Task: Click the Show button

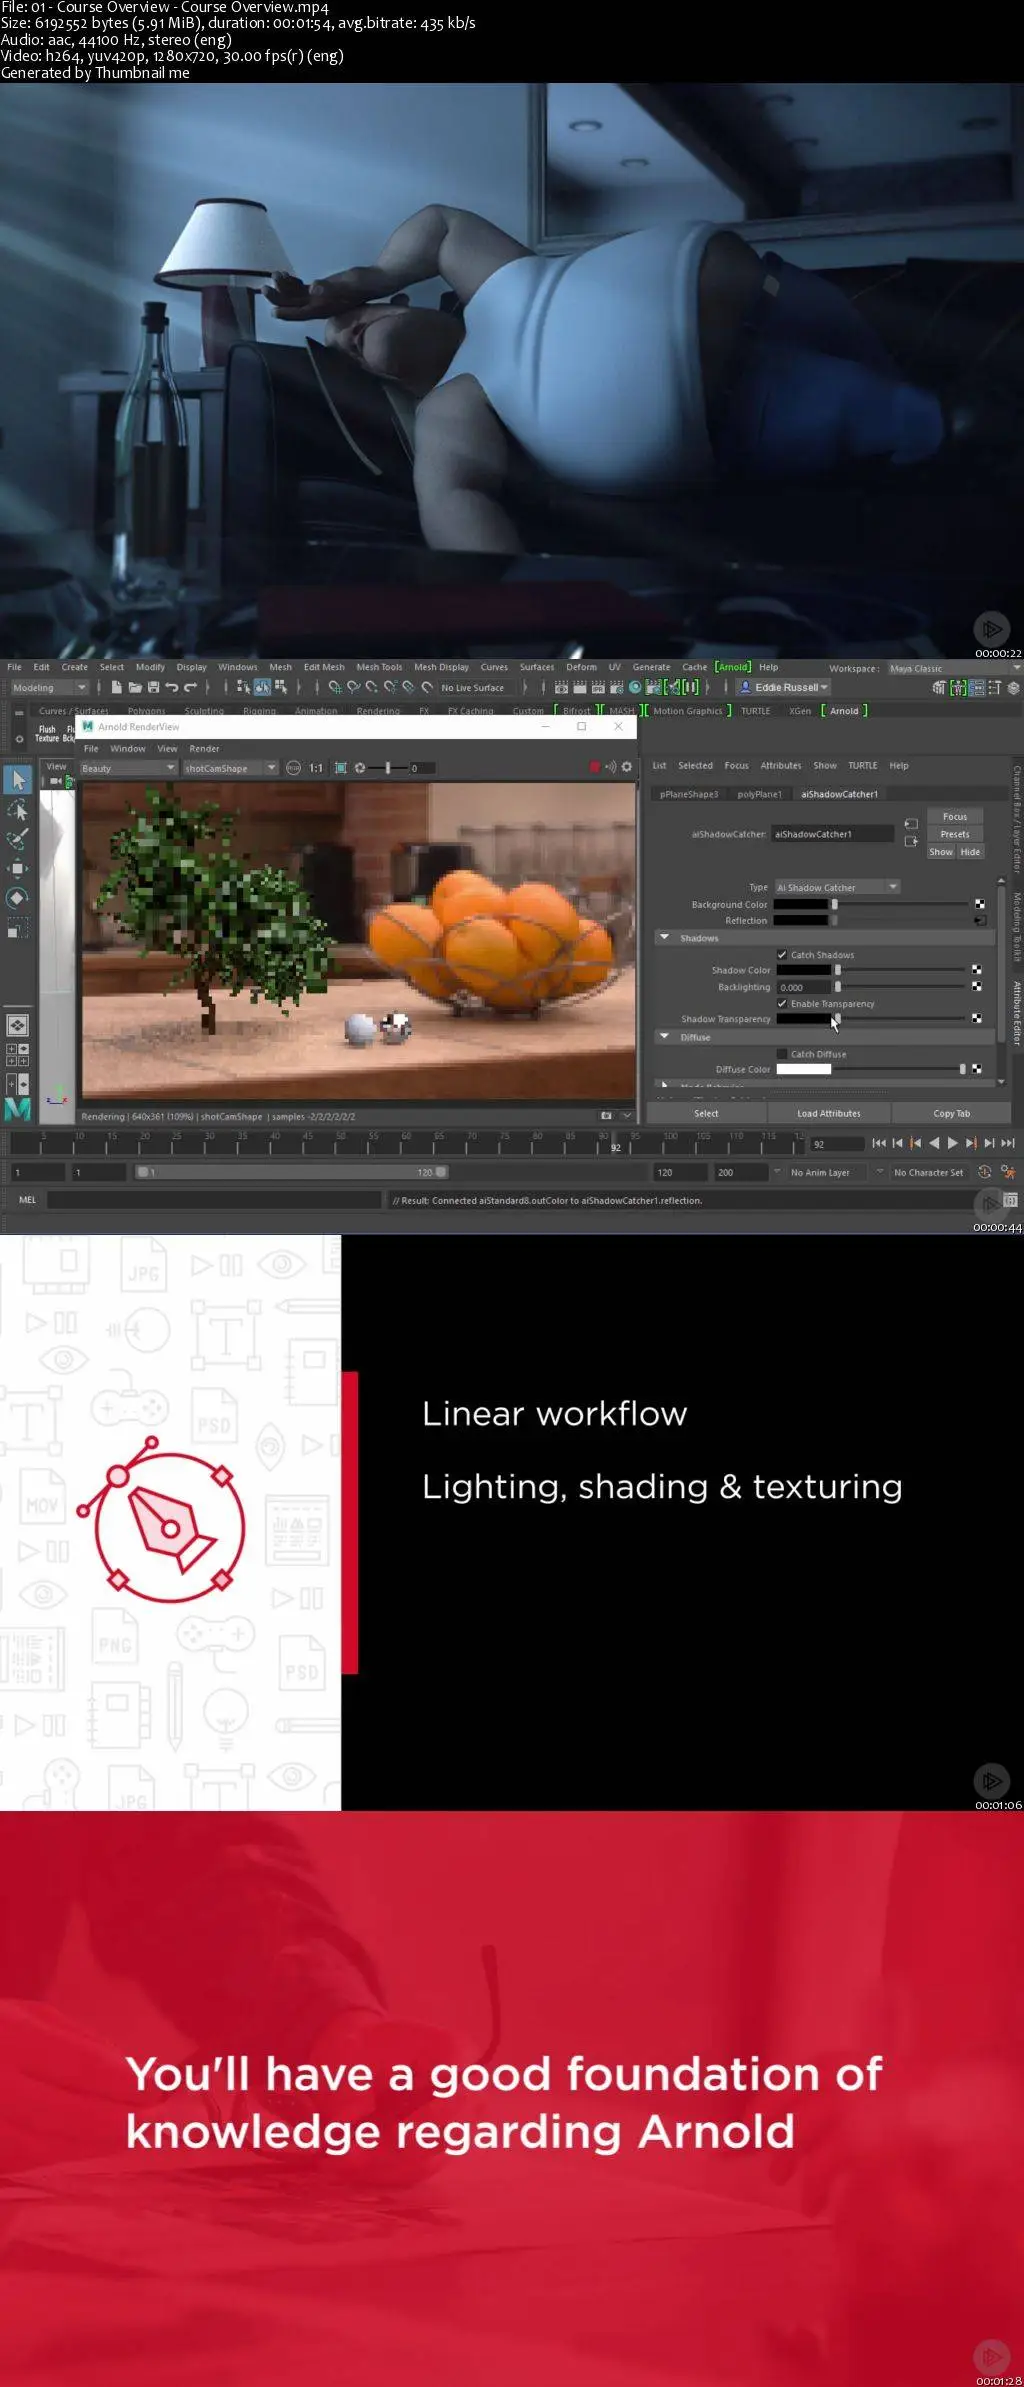Action: click(941, 852)
